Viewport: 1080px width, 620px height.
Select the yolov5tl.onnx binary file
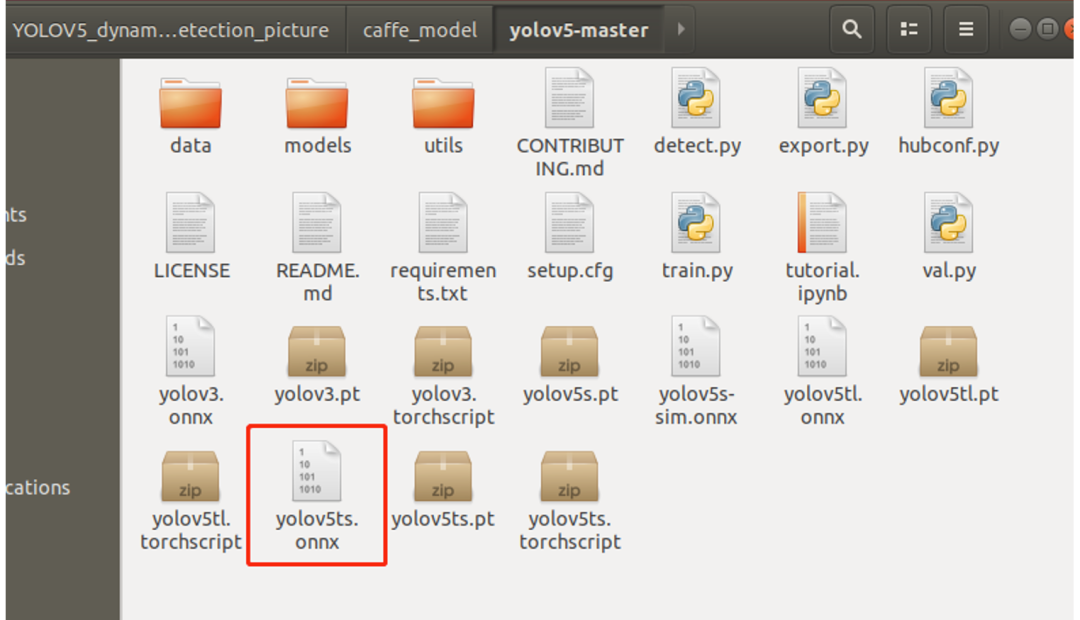[x=822, y=346]
